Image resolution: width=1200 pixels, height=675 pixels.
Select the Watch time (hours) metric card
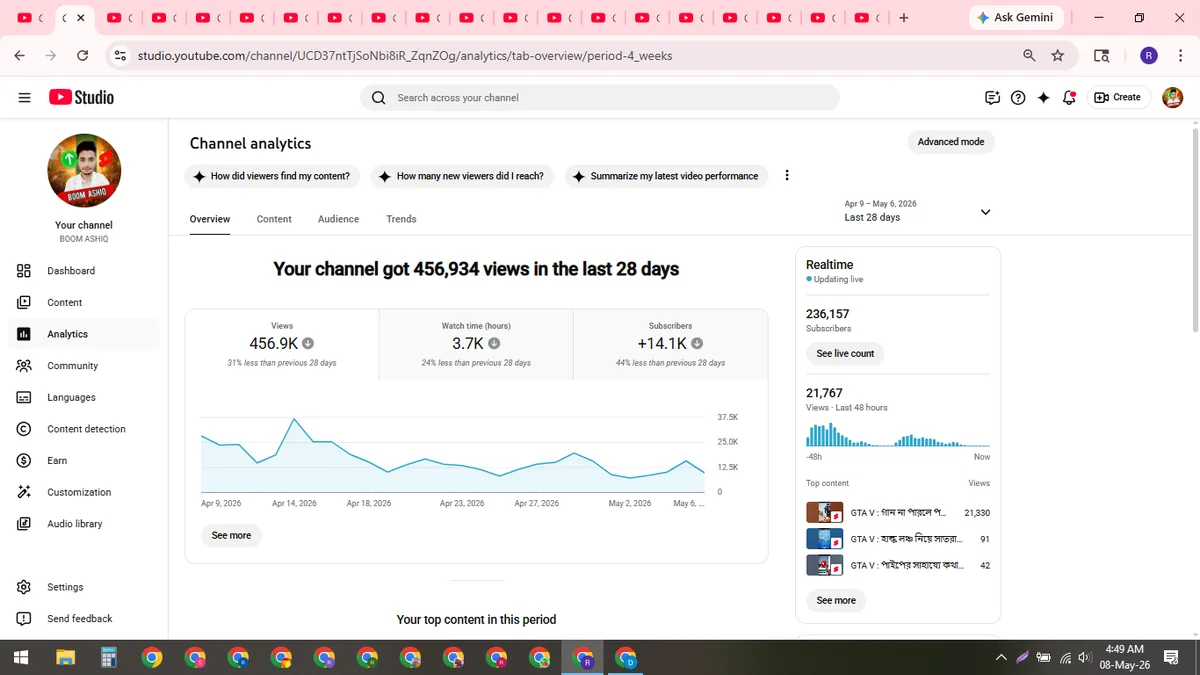coord(476,345)
